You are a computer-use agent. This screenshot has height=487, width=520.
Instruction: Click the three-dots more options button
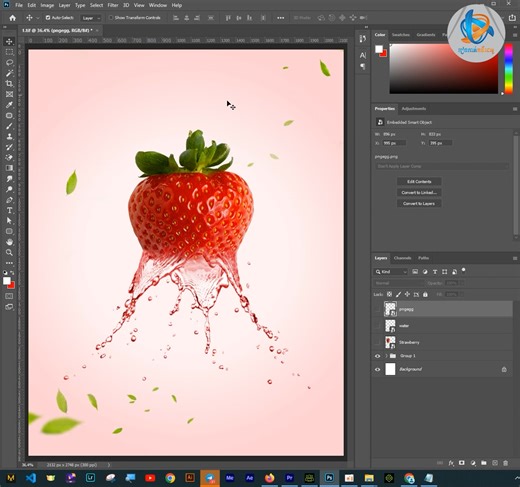(281, 18)
